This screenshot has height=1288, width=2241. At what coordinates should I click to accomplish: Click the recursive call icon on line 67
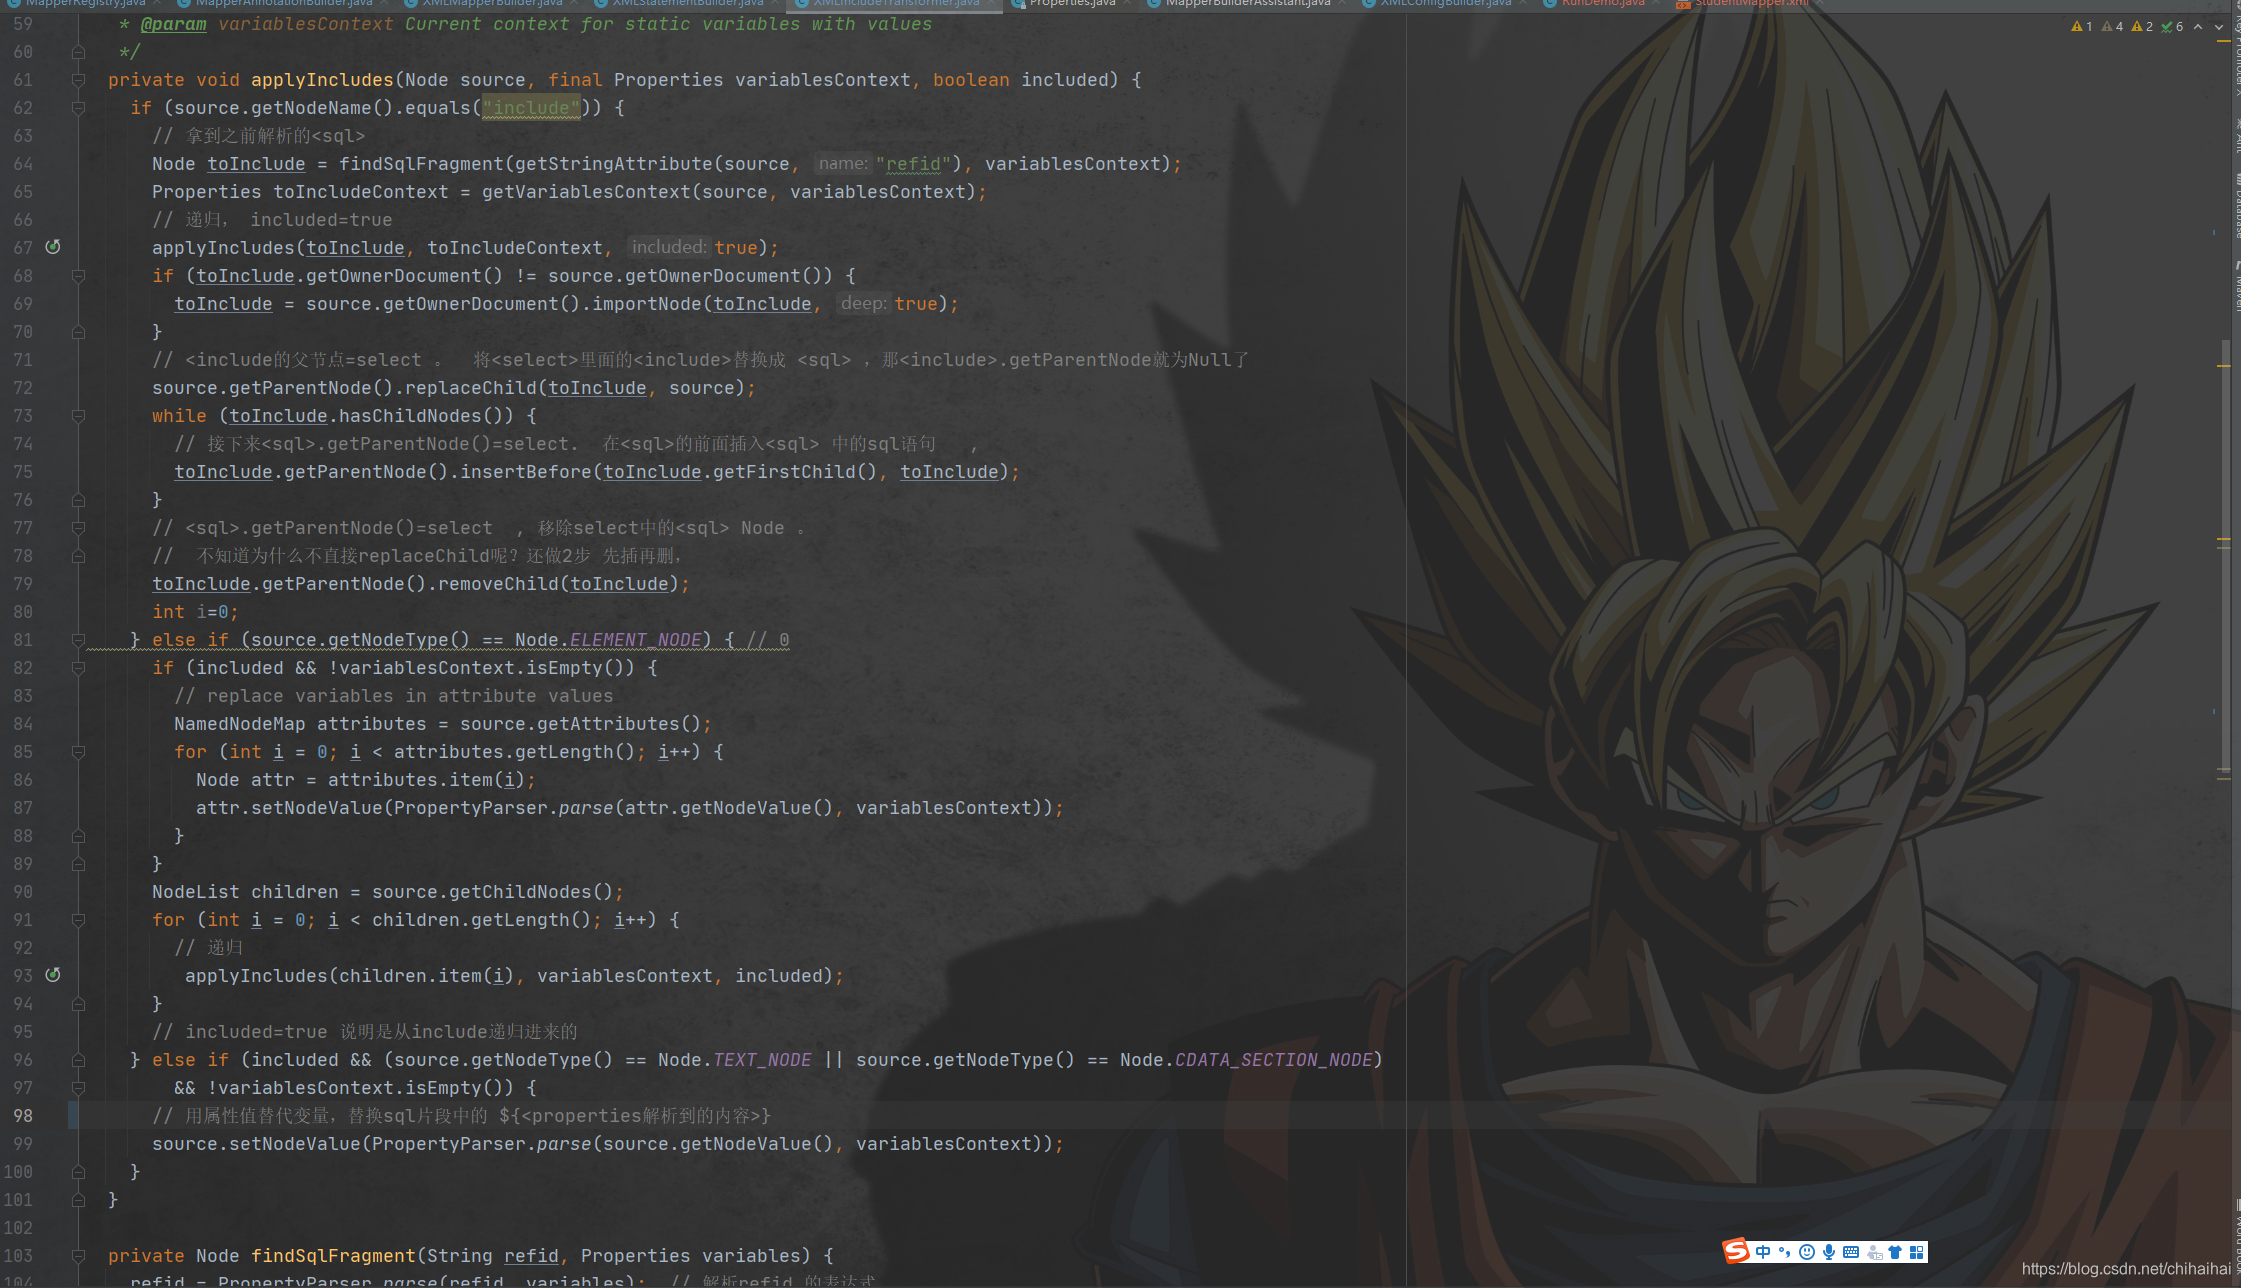click(x=53, y=246)
